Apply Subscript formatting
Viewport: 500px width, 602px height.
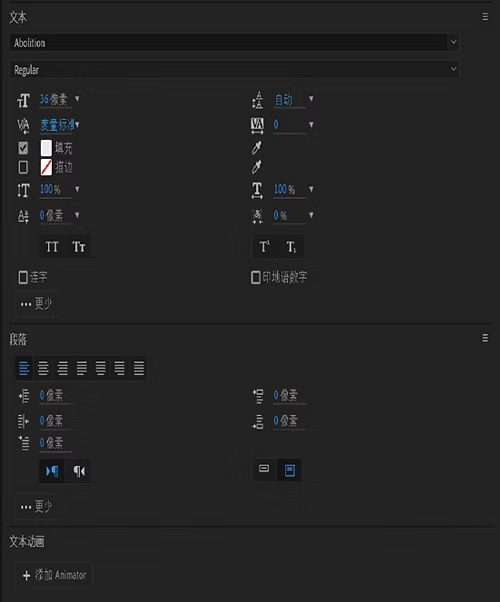point(291,246)
